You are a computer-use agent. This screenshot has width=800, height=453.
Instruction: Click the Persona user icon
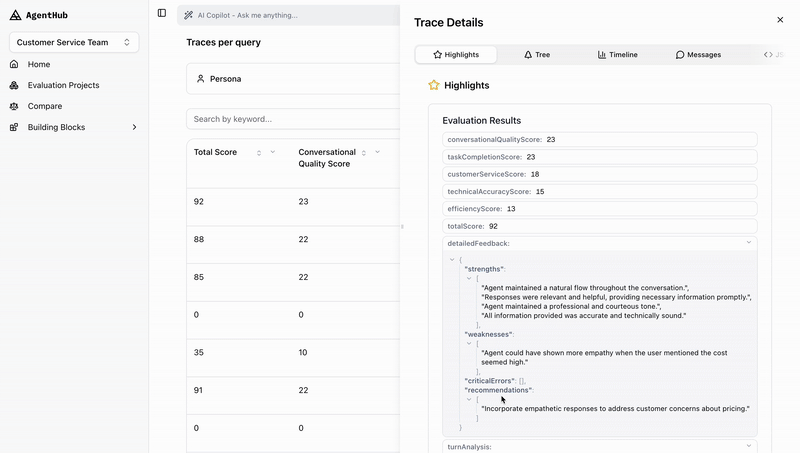click(201, 79)
